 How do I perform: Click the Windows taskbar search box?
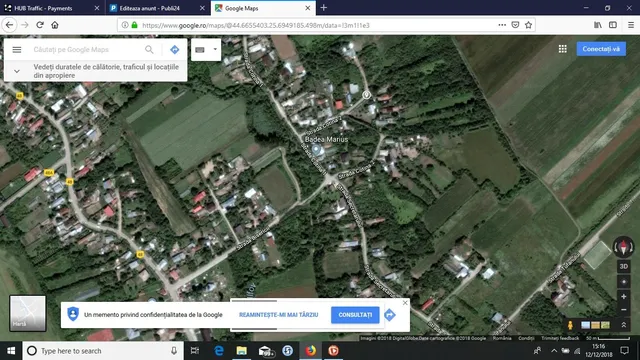(x=103, y=351)
